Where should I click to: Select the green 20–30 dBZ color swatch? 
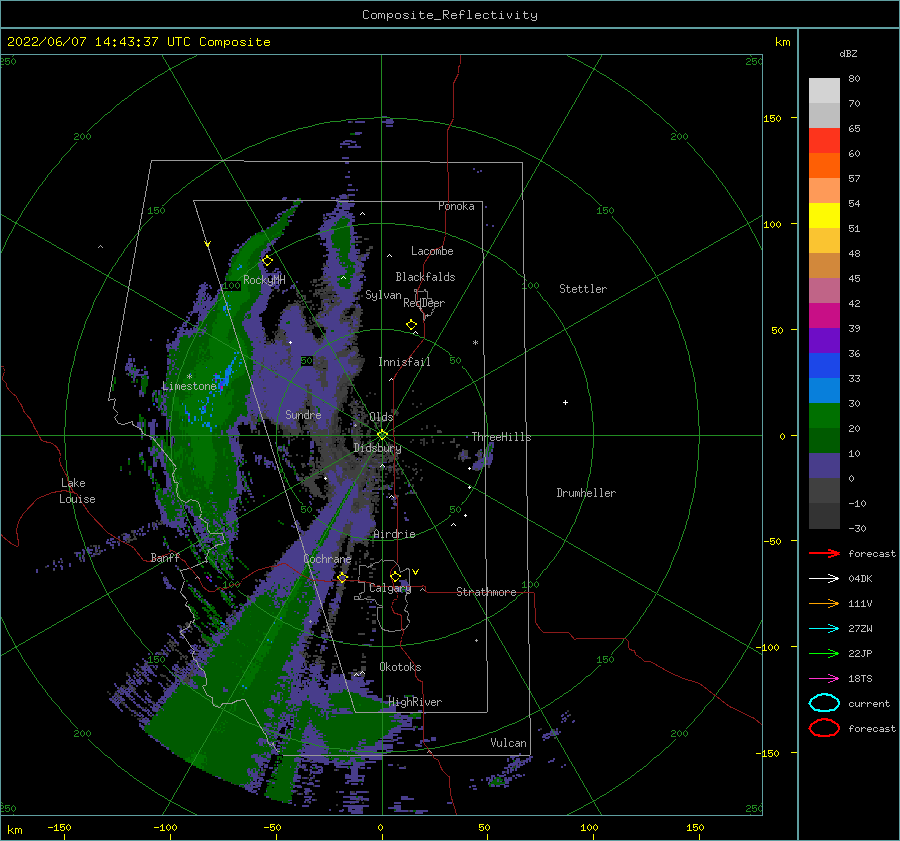pos(824,416)
